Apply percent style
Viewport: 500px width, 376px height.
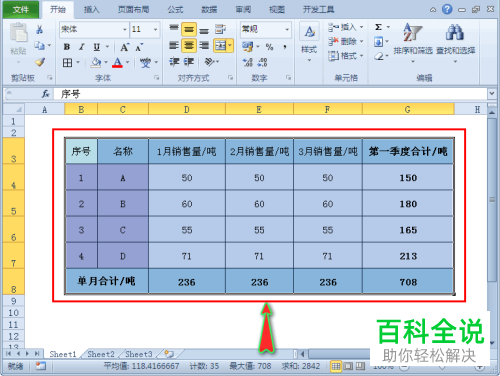tap(269, 47)
